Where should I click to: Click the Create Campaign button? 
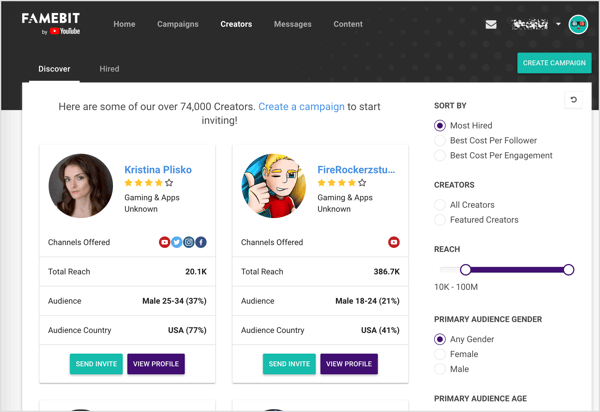click(x=554, y=63)
